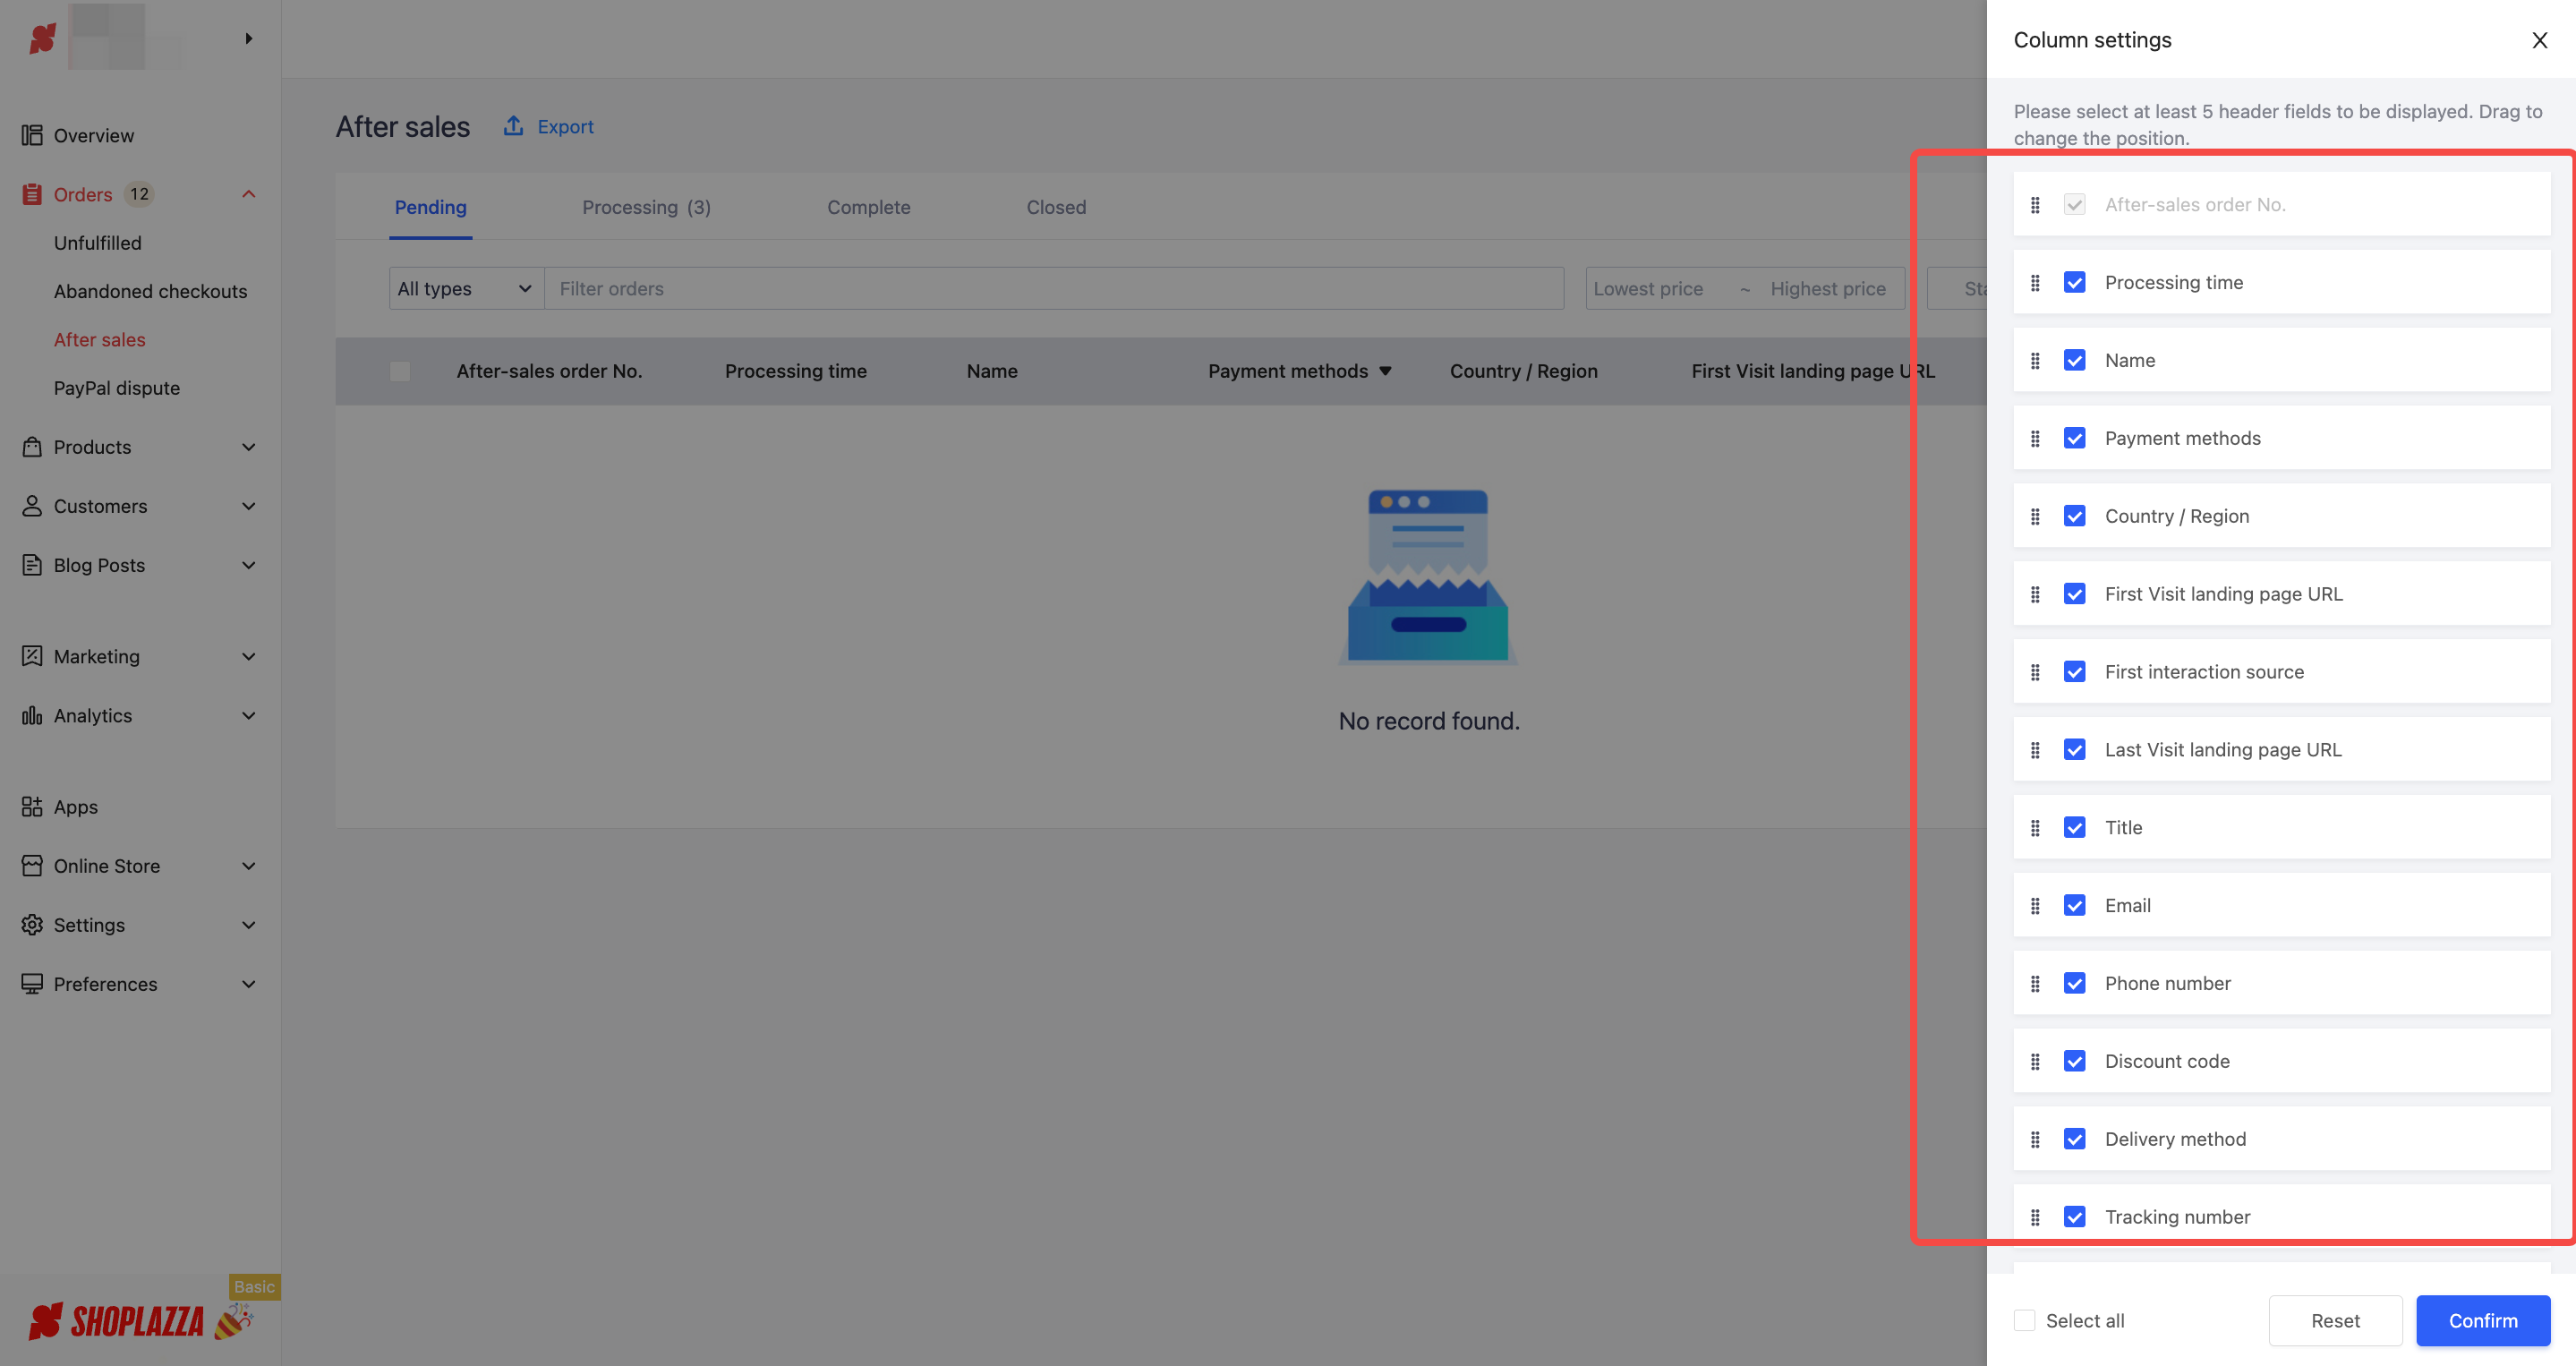Click the Shoplazza logo at top left
This screenshot has height=1366, width=2576.
tap(42, 38)
